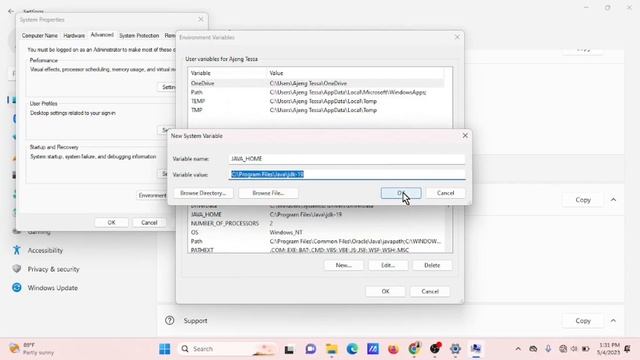Viewport: 640px width, 360px height.
Task: Click the System Properties taskbar icon
Action: click(476, 349)
